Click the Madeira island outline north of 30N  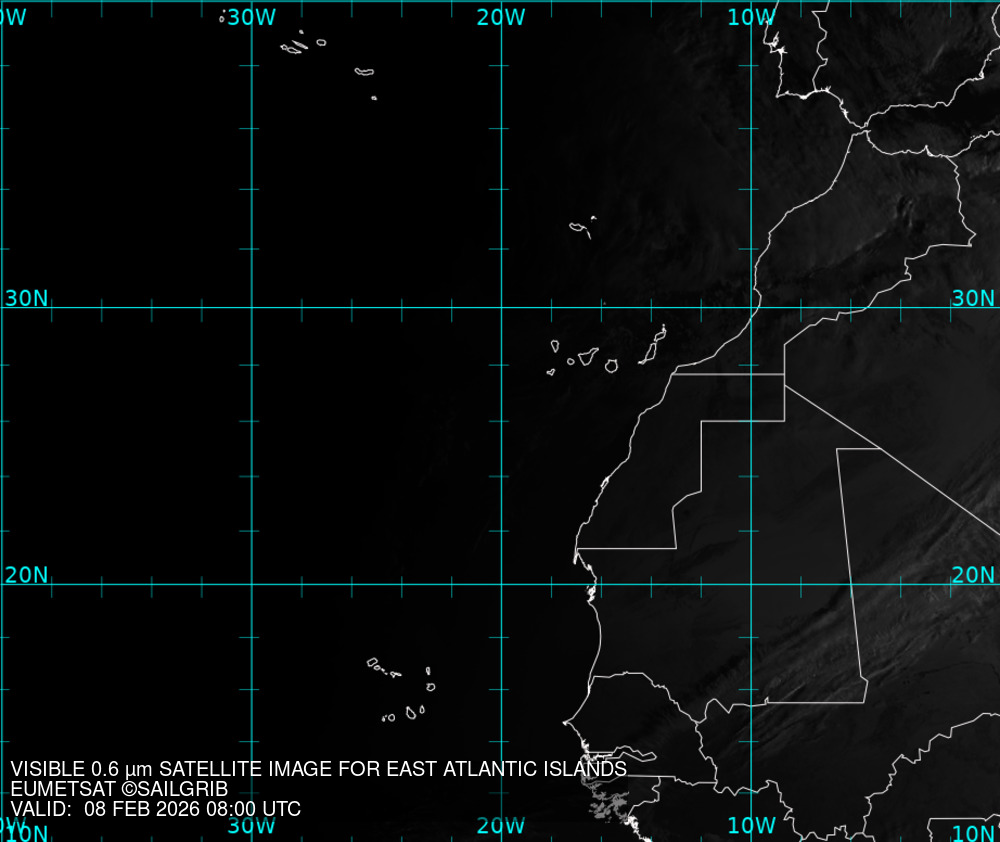pyautogui.click(x=579, y=228)
